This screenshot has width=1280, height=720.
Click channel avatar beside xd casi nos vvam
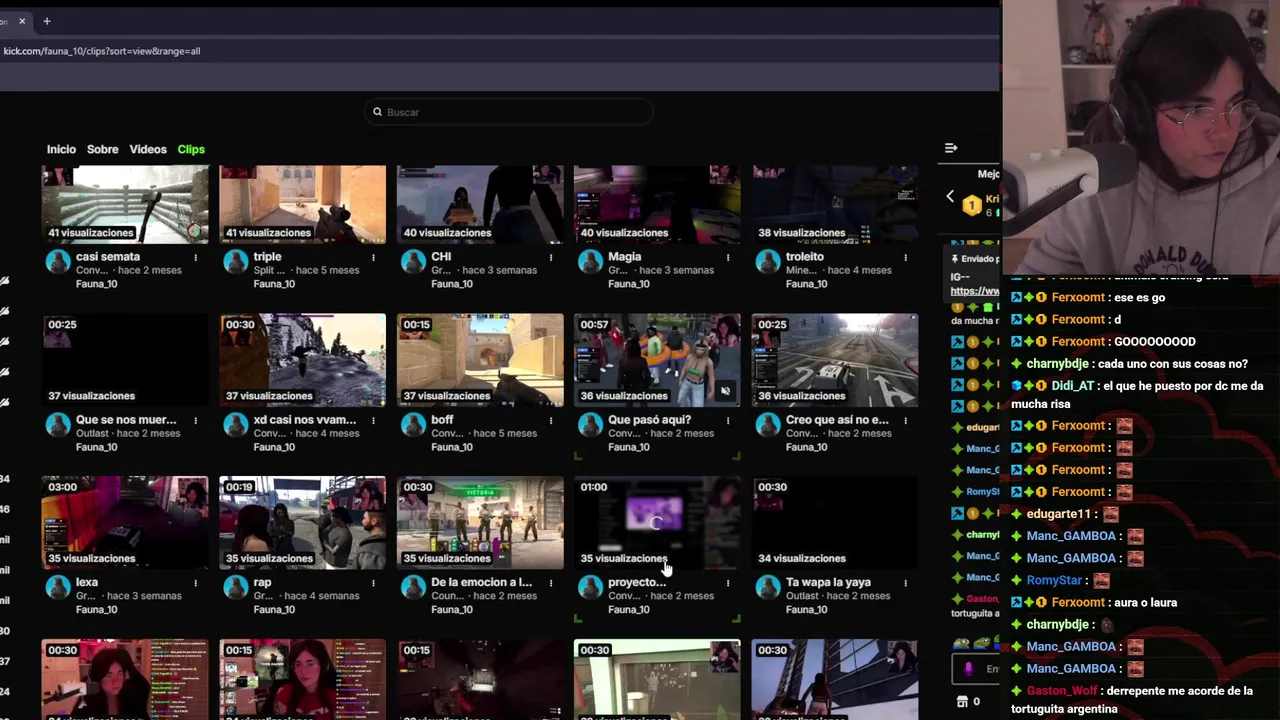tap(236, 425)
